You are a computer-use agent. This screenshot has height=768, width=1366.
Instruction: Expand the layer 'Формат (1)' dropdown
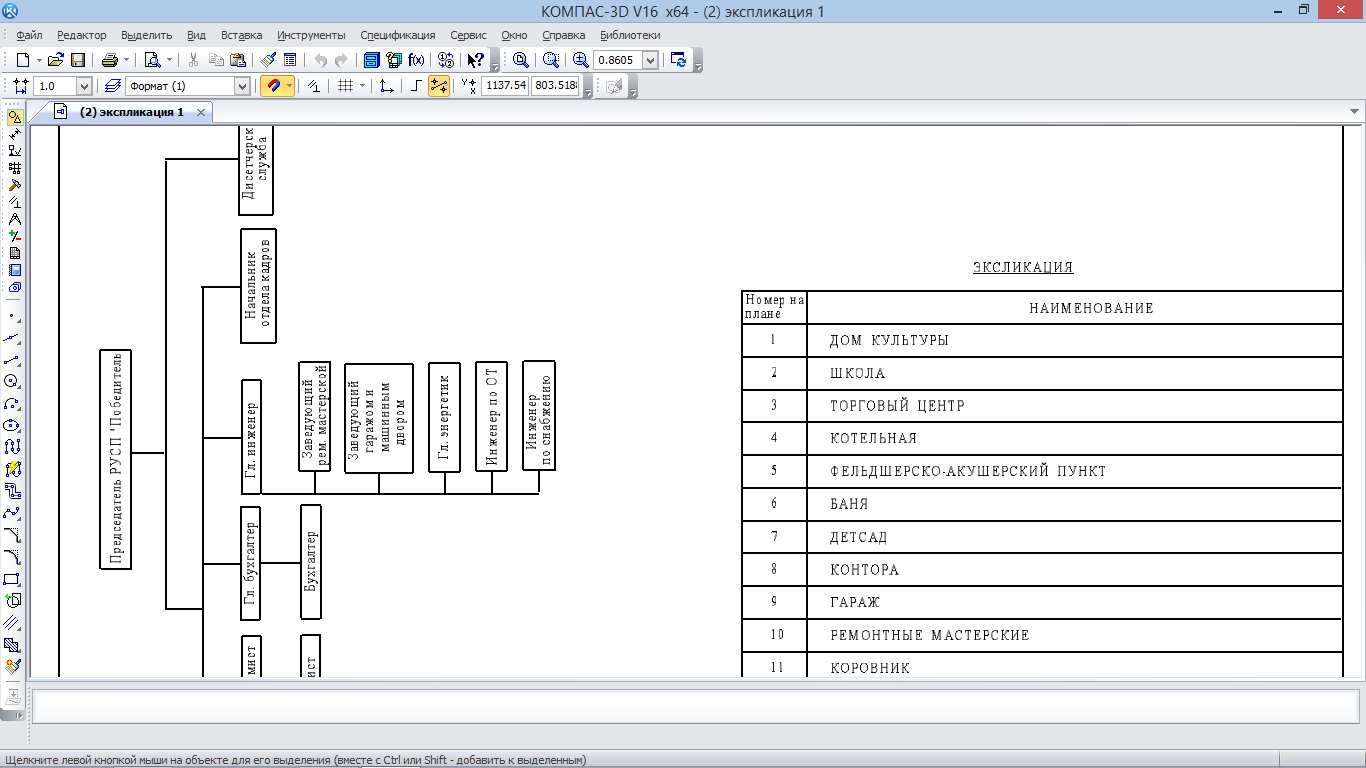coord(241,86)
